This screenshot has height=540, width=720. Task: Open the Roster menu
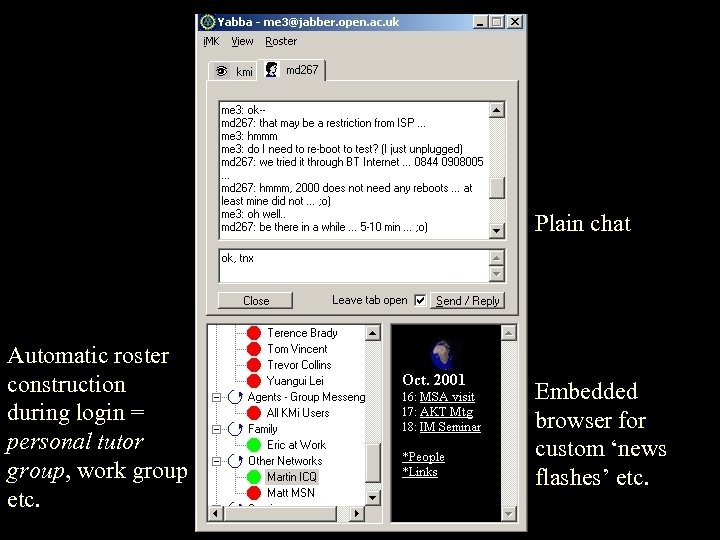click(x=281, y=41)
